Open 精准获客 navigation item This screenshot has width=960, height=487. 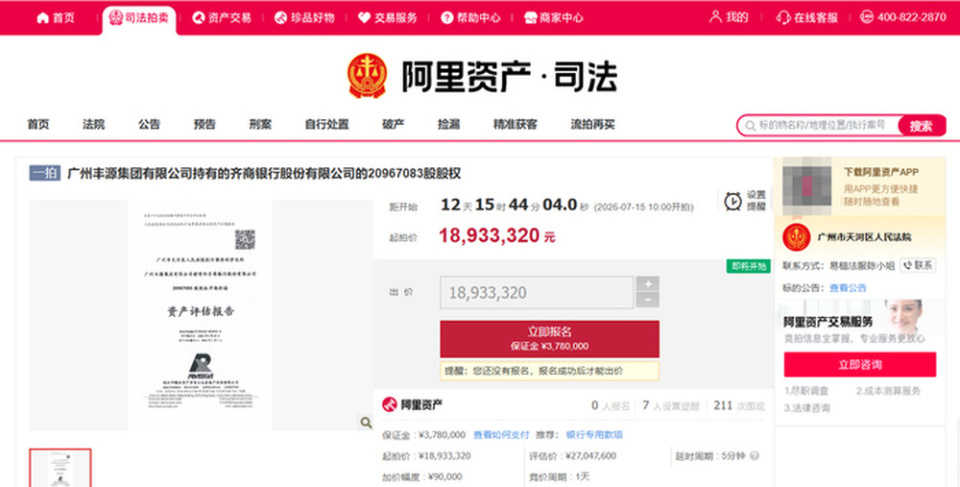click(x=516, y=124)
